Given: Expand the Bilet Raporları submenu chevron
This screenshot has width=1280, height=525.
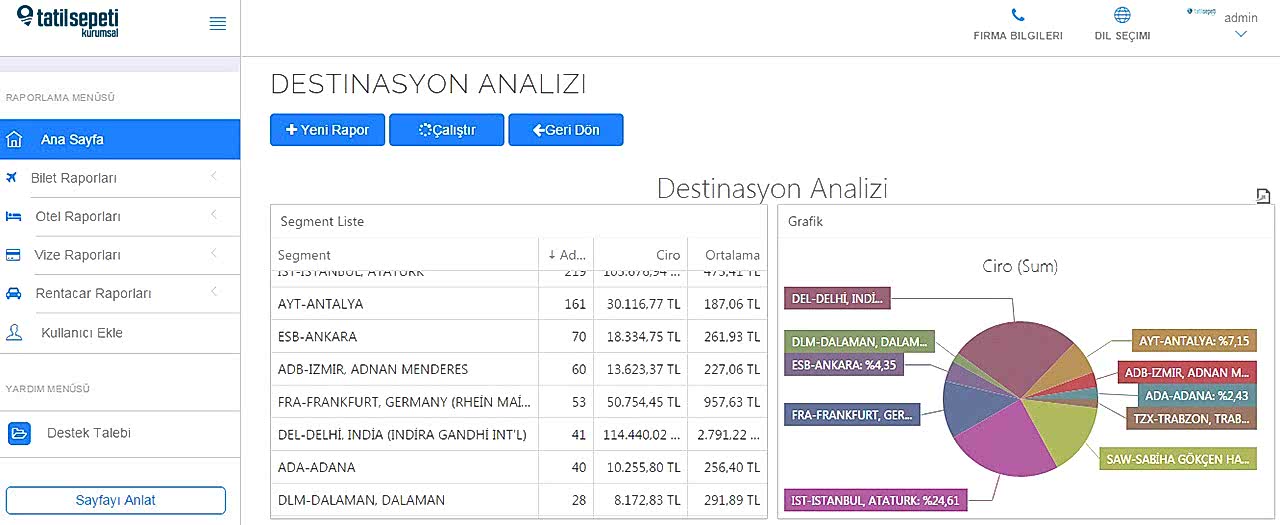Looking at the screenshot, I should (x=213, y=177).
